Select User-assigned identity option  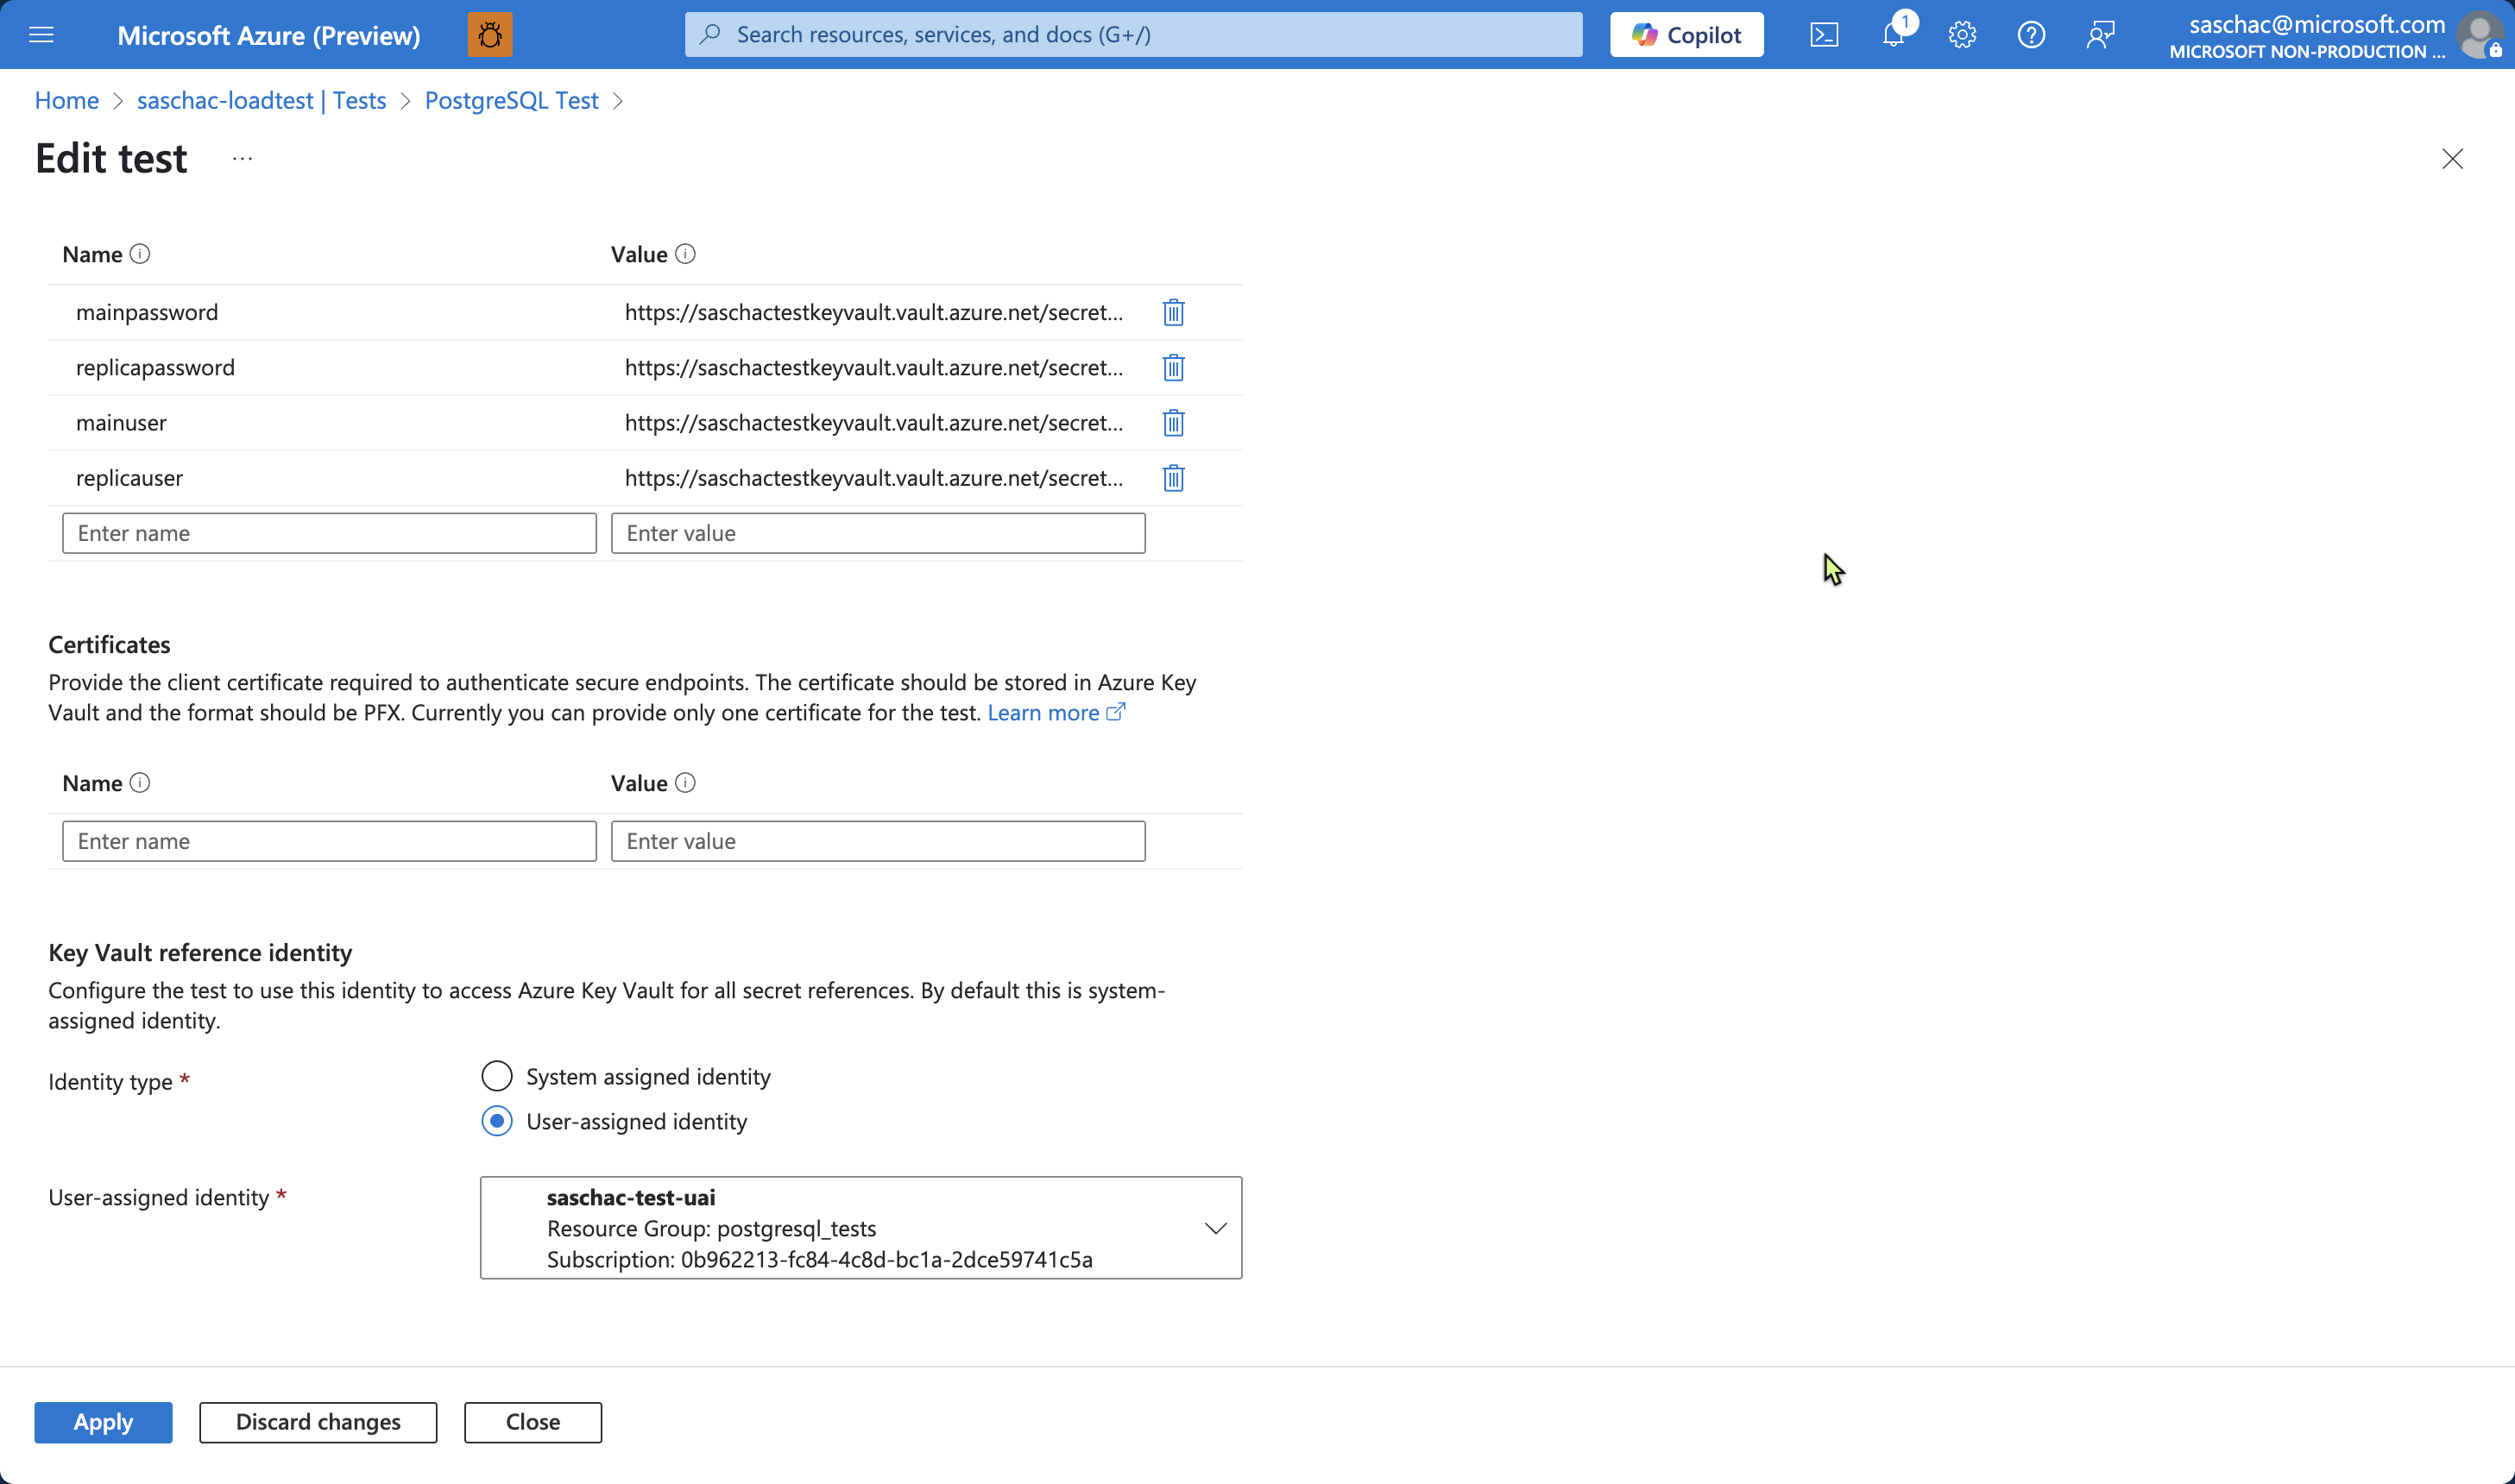click(x=497, y=1121)
